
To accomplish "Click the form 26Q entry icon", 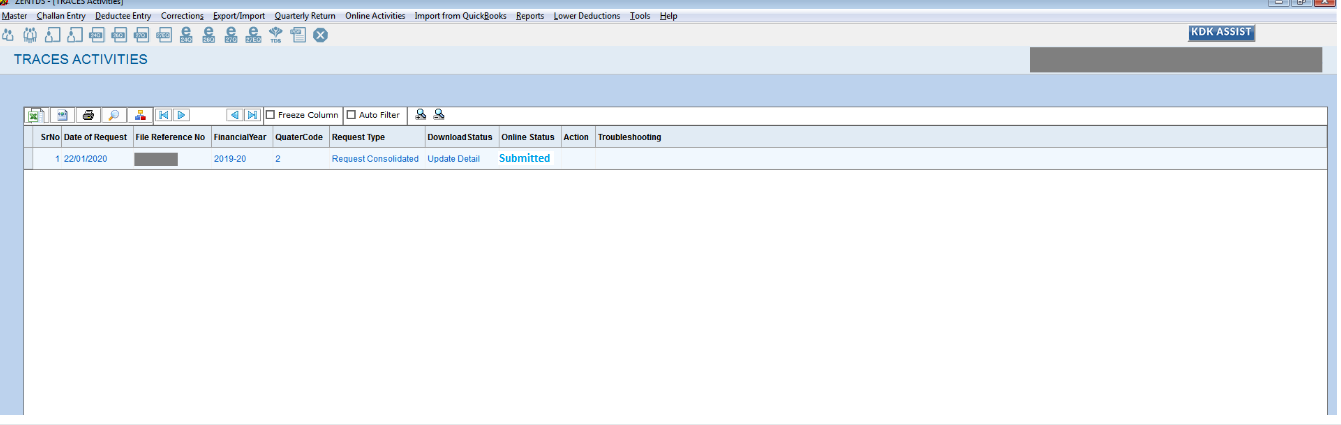I will (x=119, y=35).
